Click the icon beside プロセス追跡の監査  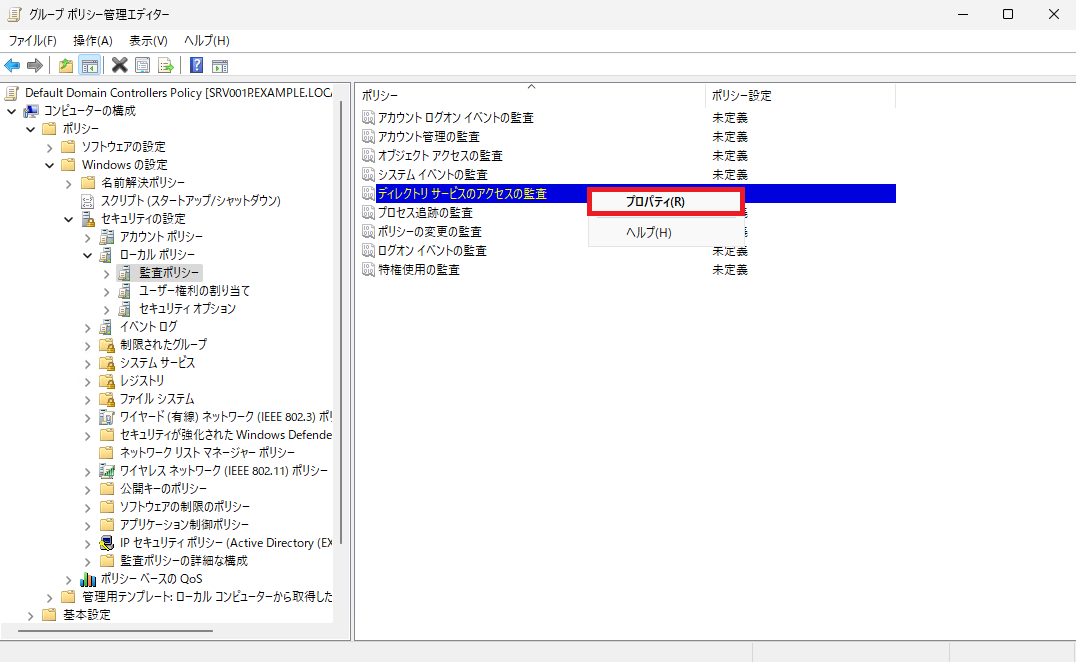coord(369,213)
